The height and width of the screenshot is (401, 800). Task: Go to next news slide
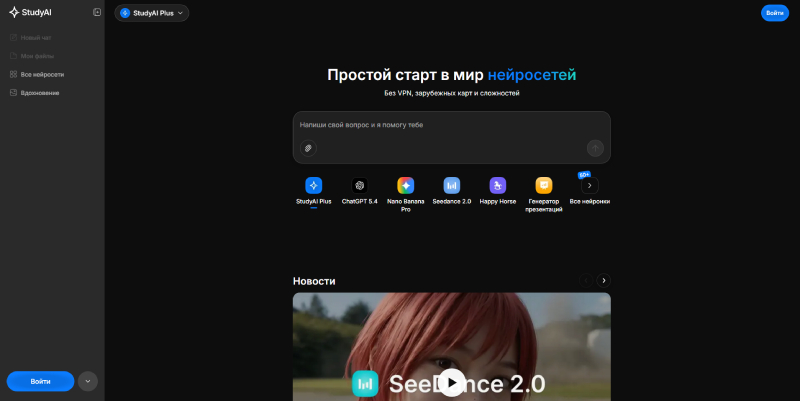[x=604, y=280]
